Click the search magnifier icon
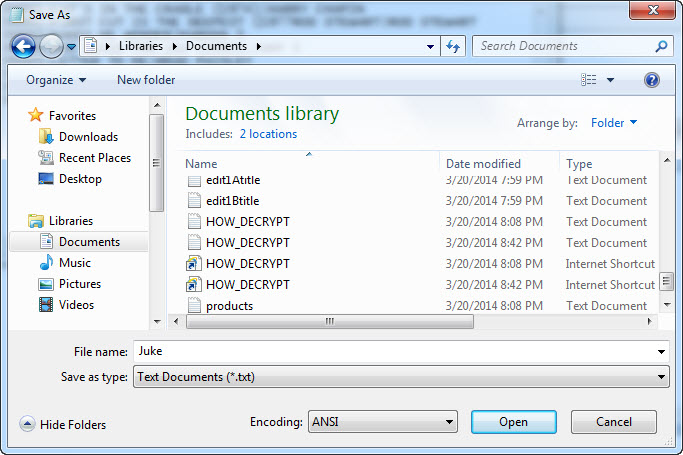Image resolution: width=683 pixels, height=455 pixels. pos(661,46)
